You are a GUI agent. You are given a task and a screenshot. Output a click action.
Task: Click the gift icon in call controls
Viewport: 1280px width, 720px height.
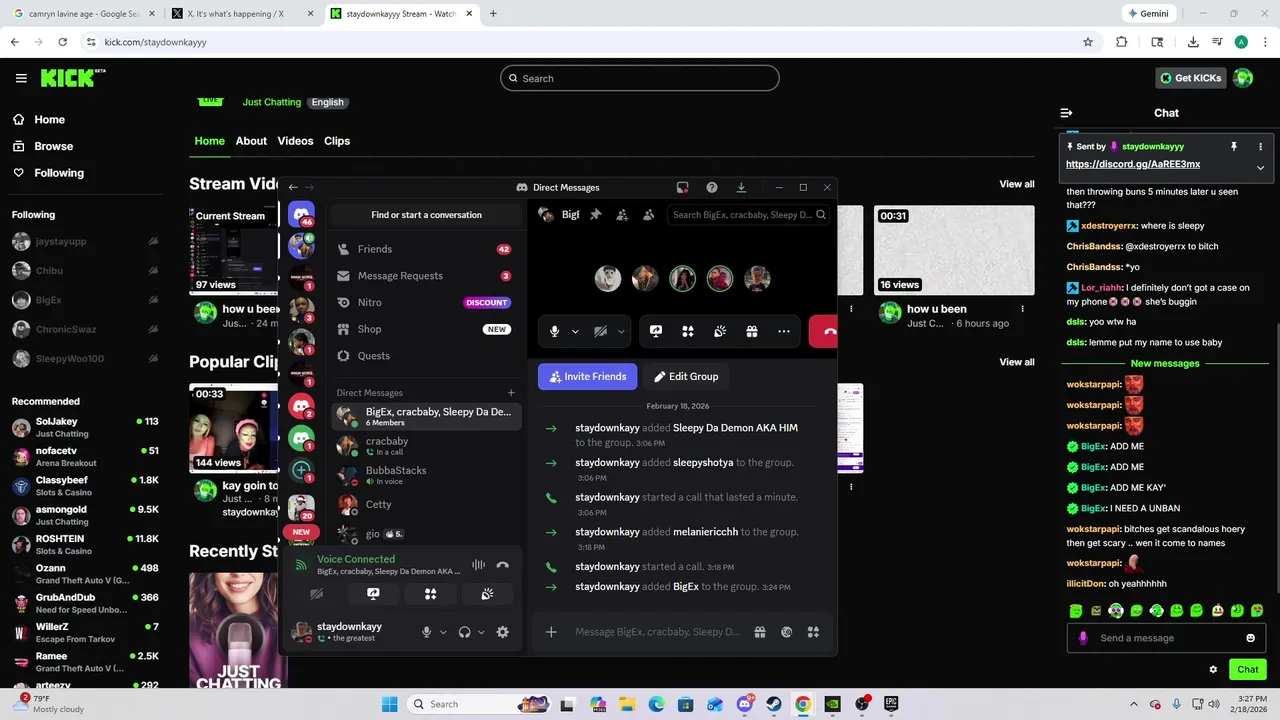(752, 331)
